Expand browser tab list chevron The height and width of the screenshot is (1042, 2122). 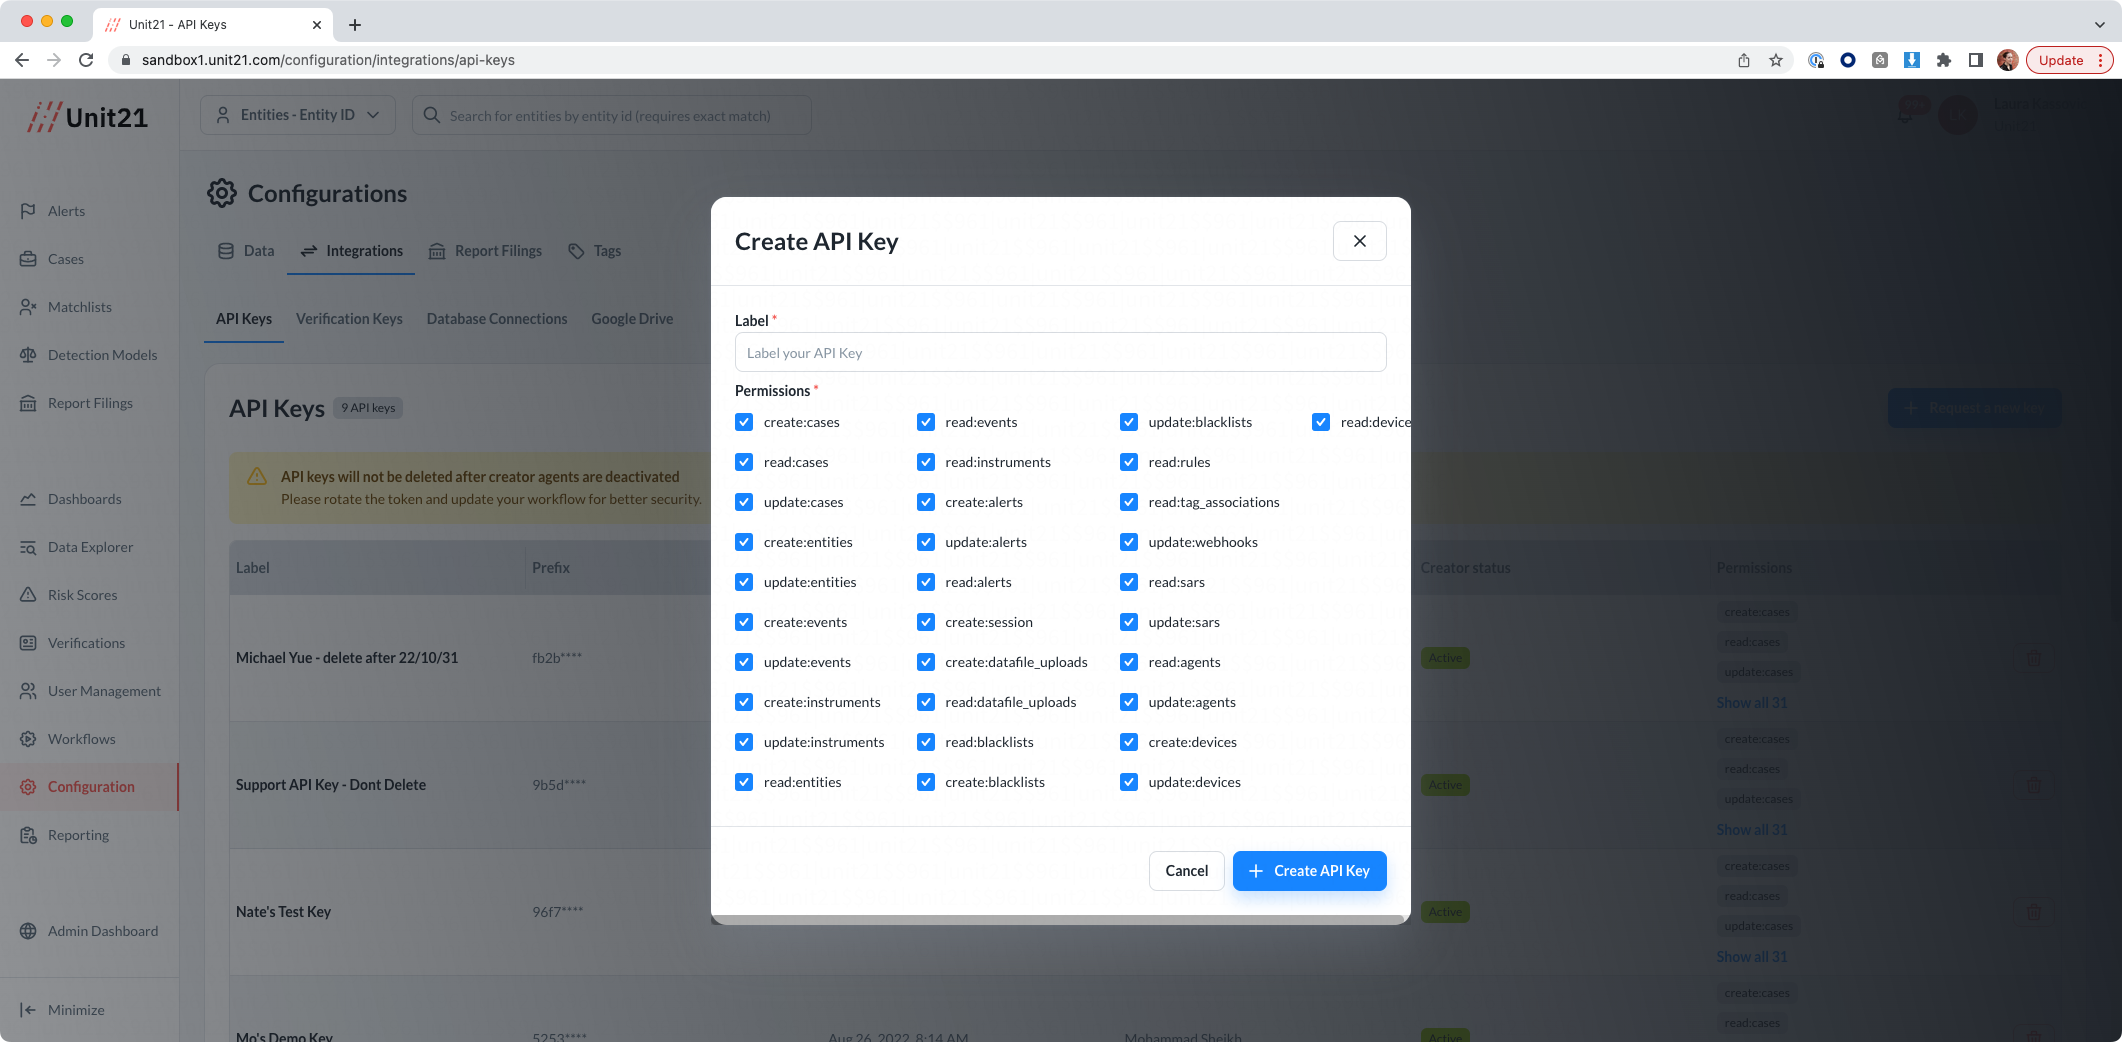click(2100, 25)
